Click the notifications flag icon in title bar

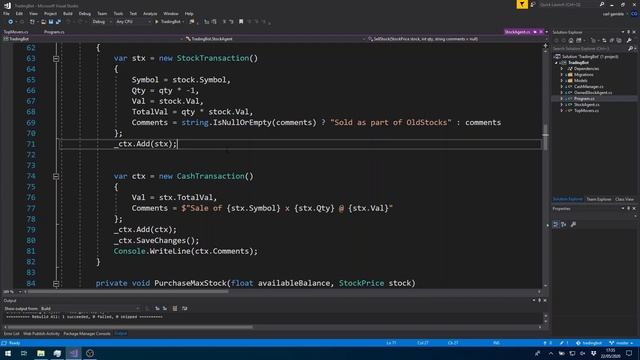(522, 4)
